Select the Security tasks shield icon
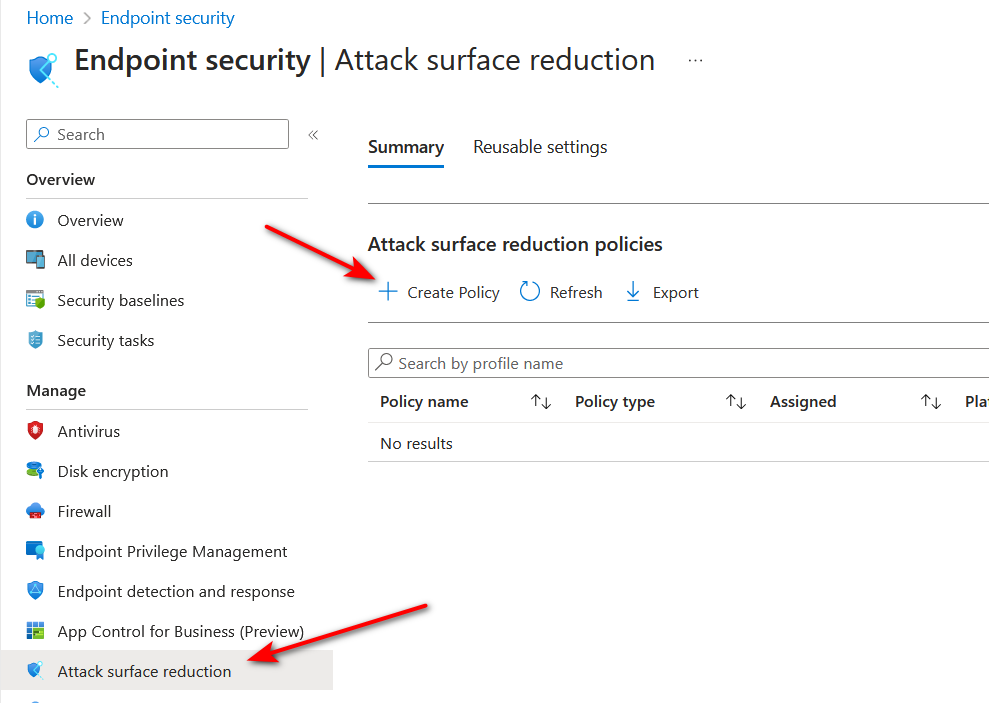 [x=35, y=340]
